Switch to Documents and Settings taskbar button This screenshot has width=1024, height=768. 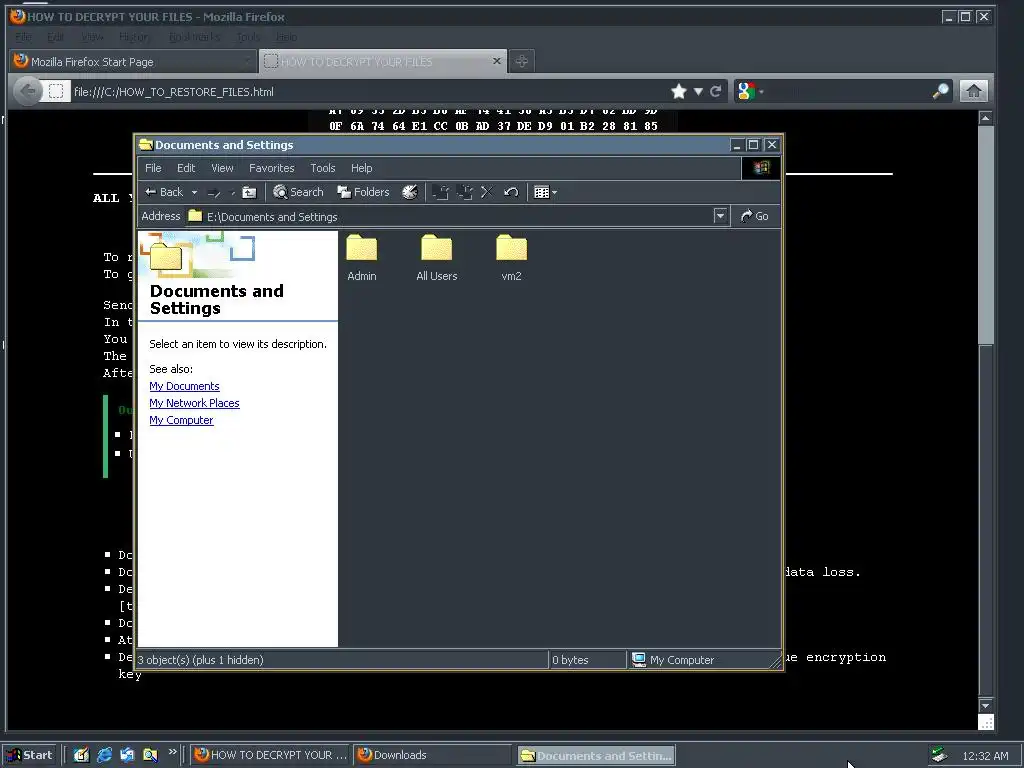[596, 756]
